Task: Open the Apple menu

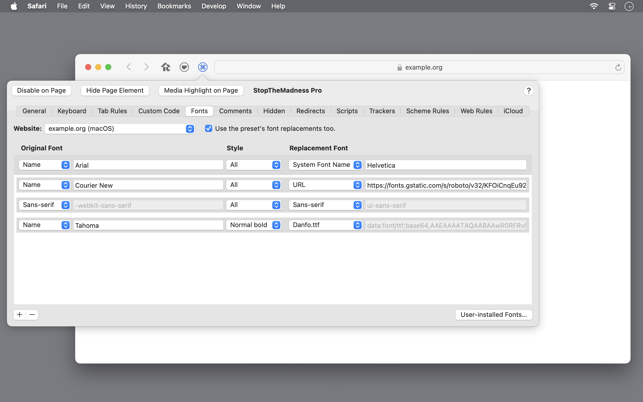Action: 14,6
